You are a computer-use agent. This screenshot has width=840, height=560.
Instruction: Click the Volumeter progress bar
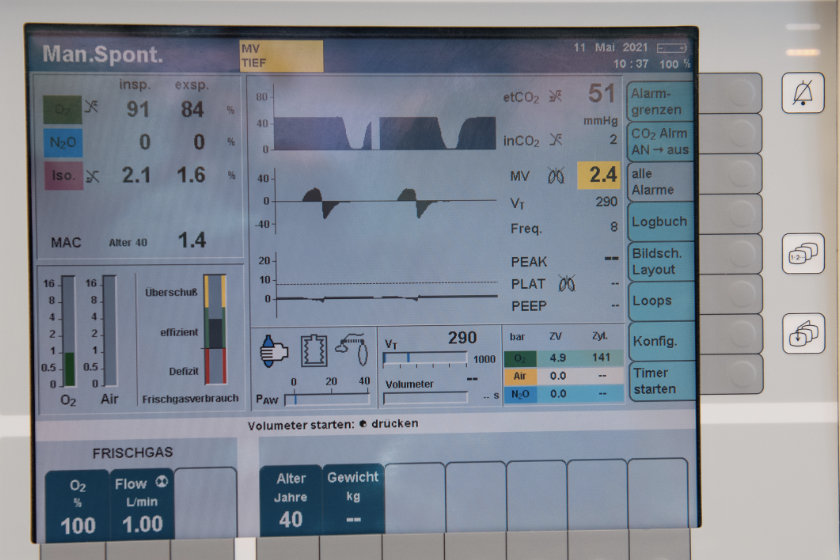pyautogui.click(x=426, y=398)
